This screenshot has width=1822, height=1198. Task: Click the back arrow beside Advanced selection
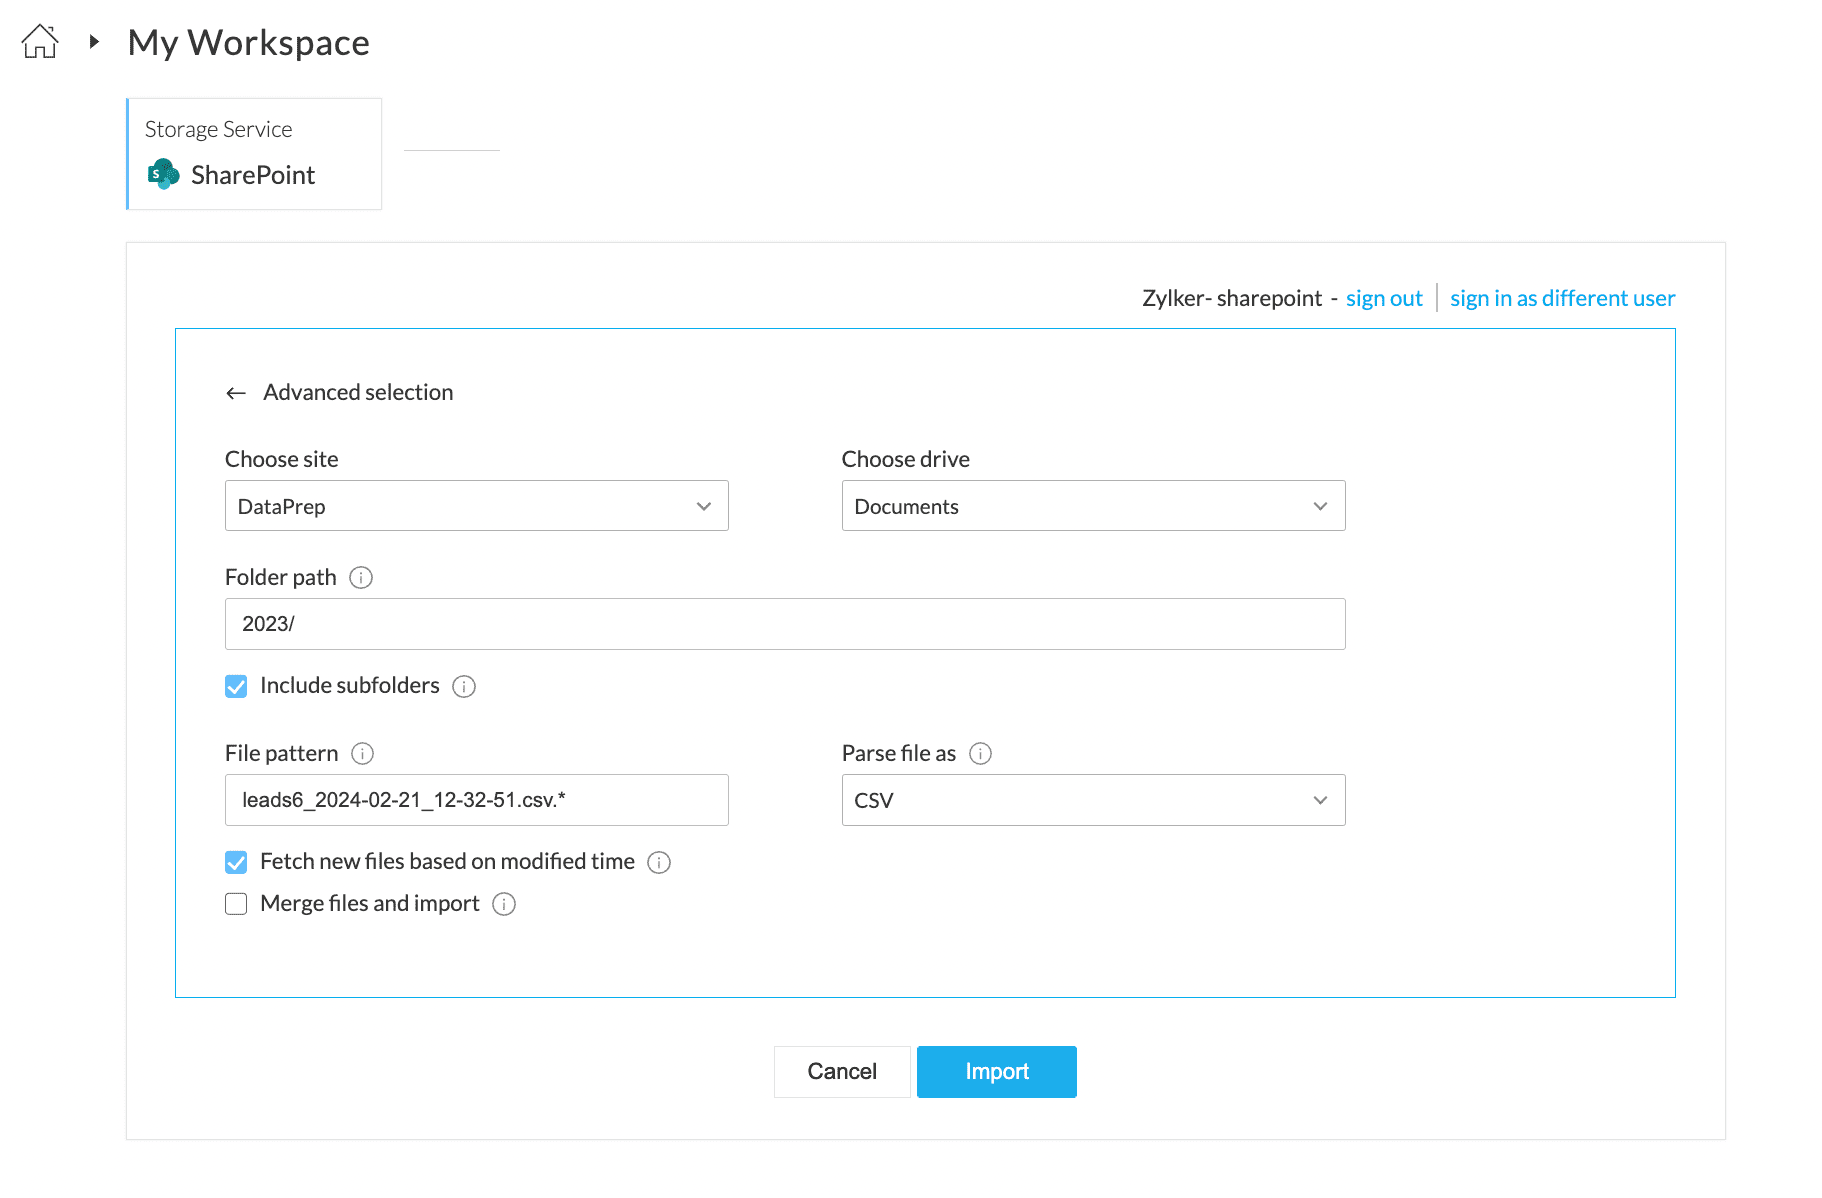point(236,393)
